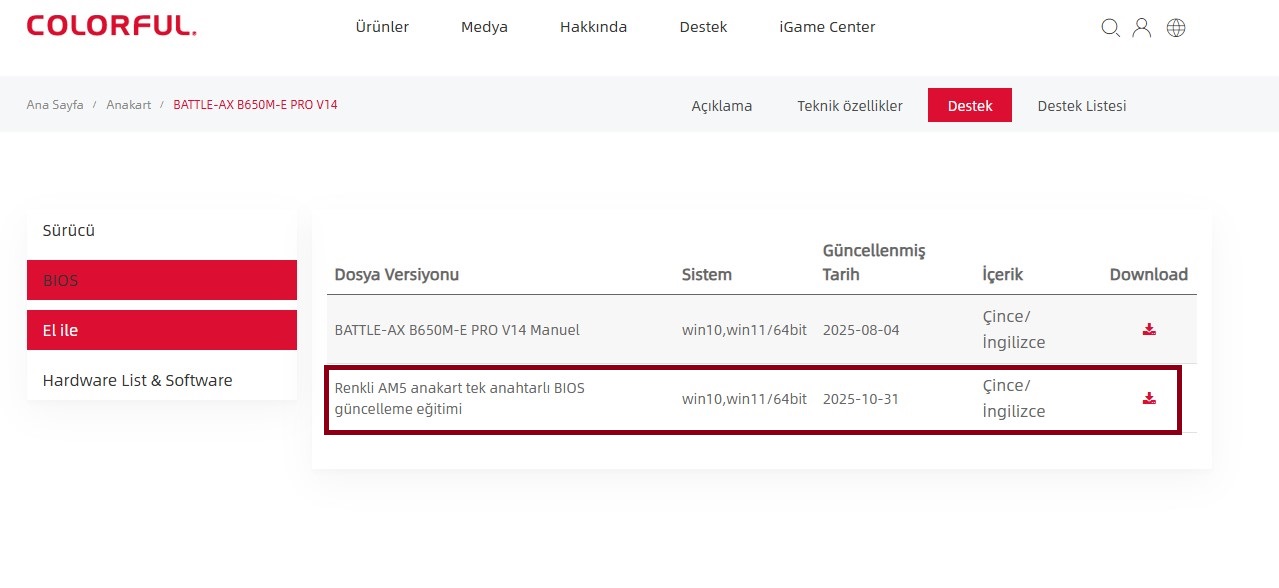Download the BATTLE-AX B650M-E PRO V14 Manuel file
Viewport: 1279px width, 588px height.
pos(1149,329)
